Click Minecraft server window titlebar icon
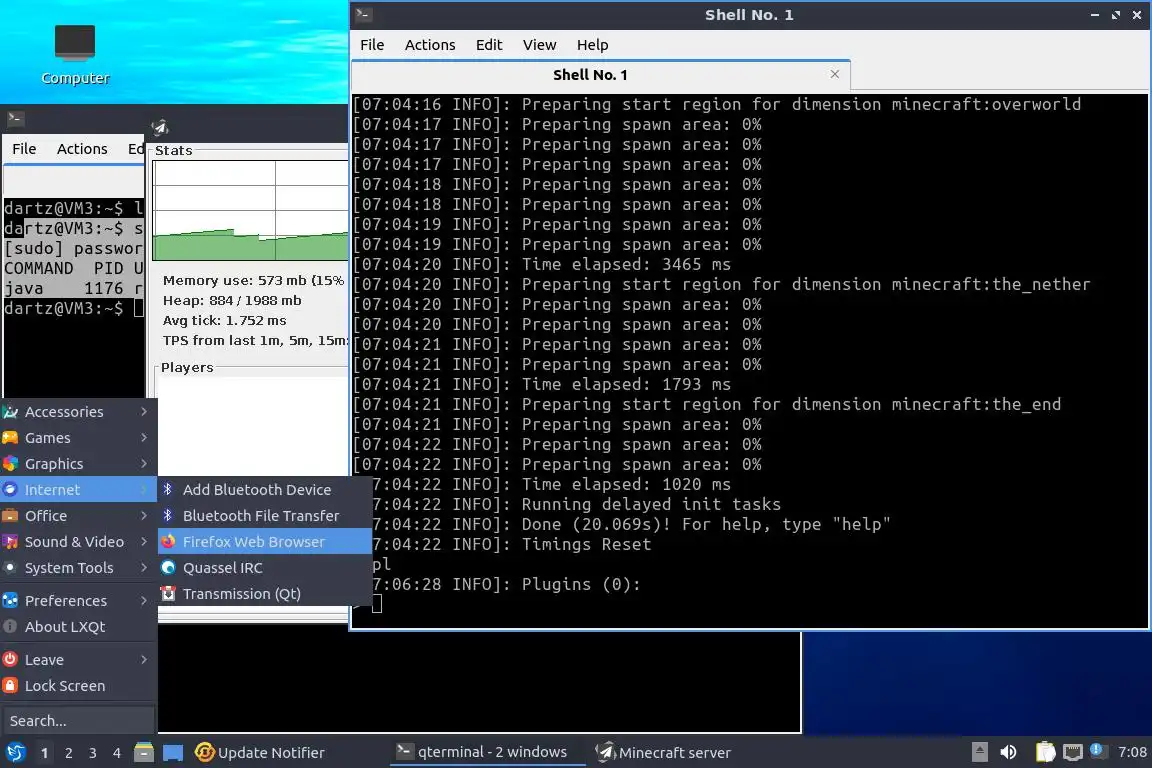 pos(160,127)
